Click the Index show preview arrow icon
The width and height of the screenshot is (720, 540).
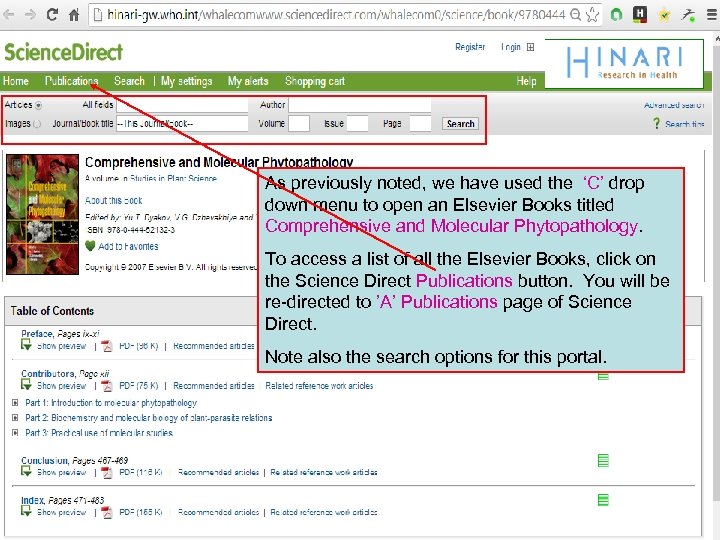click(26, 511)
